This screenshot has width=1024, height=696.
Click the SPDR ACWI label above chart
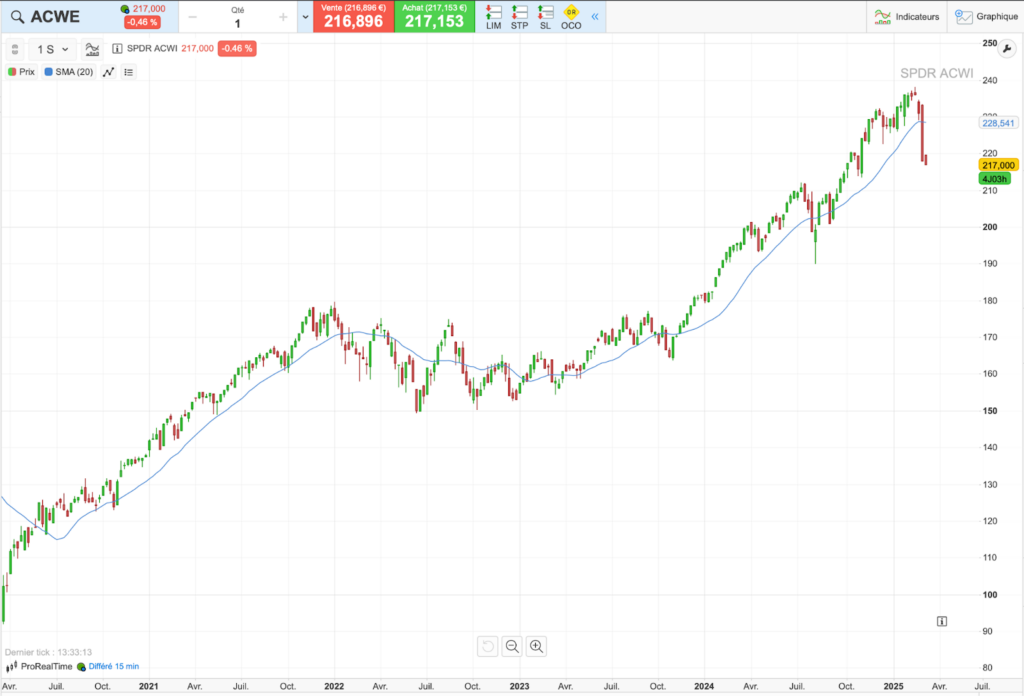tap(152, 48)
